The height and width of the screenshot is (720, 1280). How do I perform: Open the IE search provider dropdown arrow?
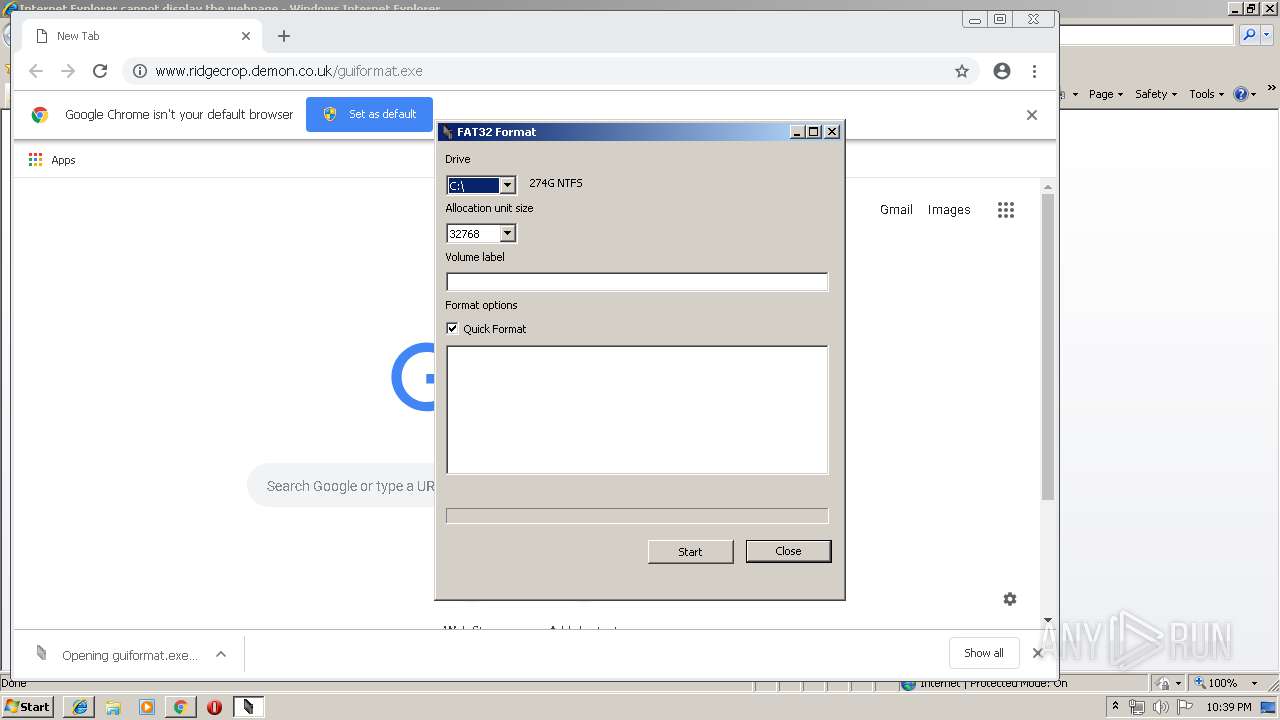point(1268,35)
